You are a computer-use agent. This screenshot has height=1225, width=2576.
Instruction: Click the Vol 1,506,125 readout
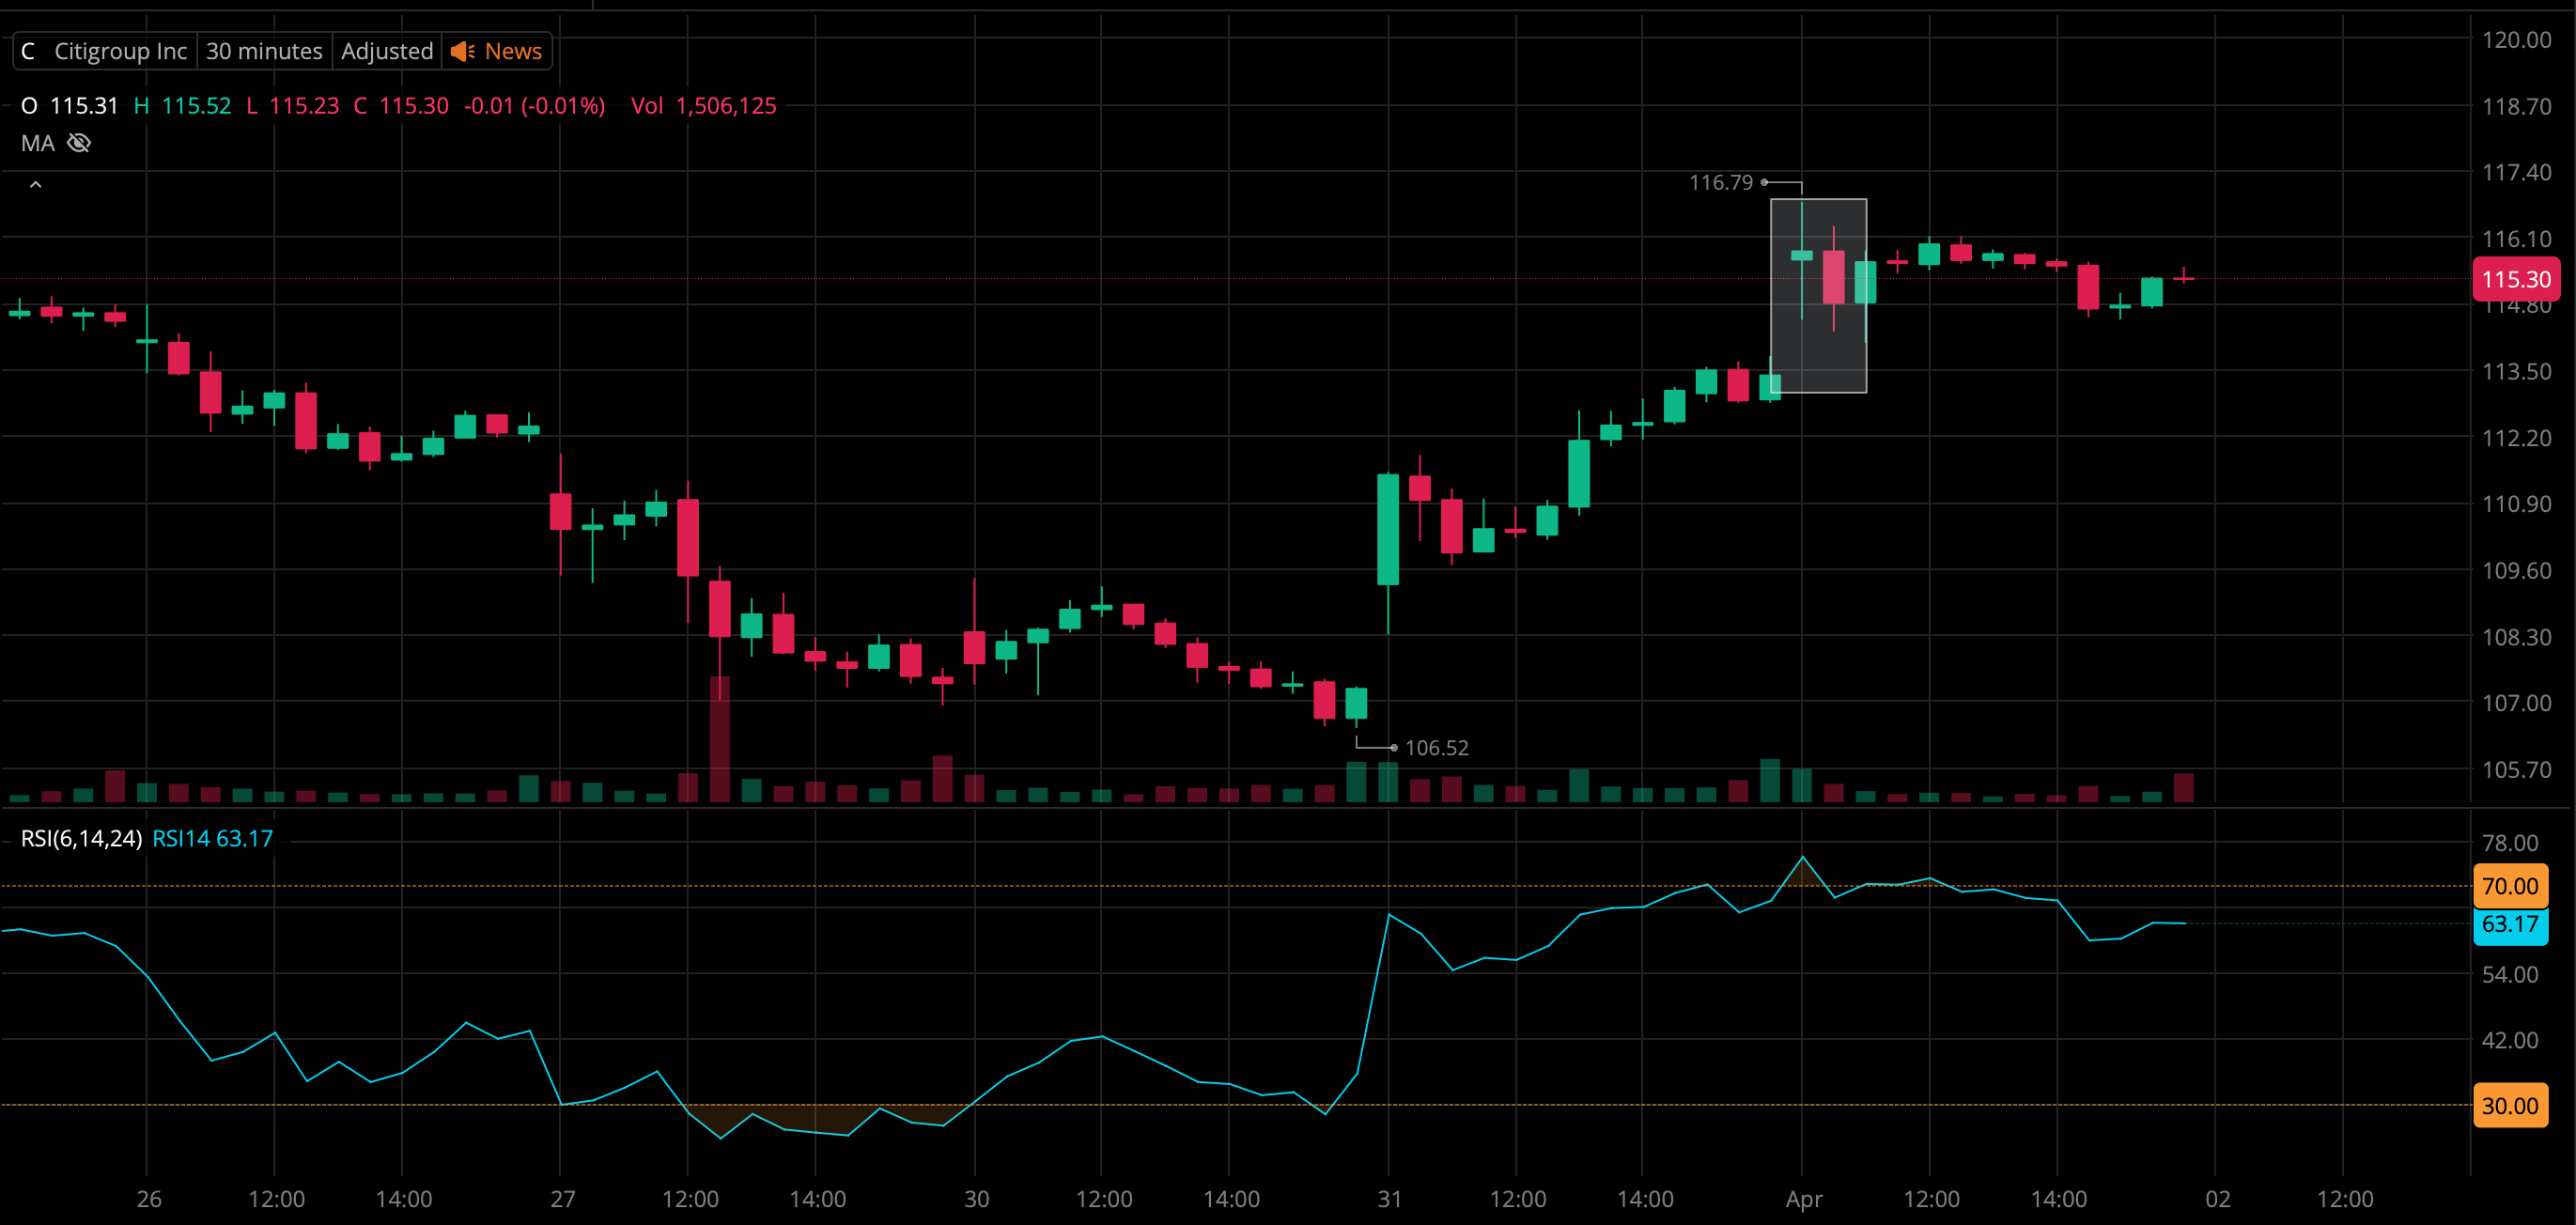(703, 106)
